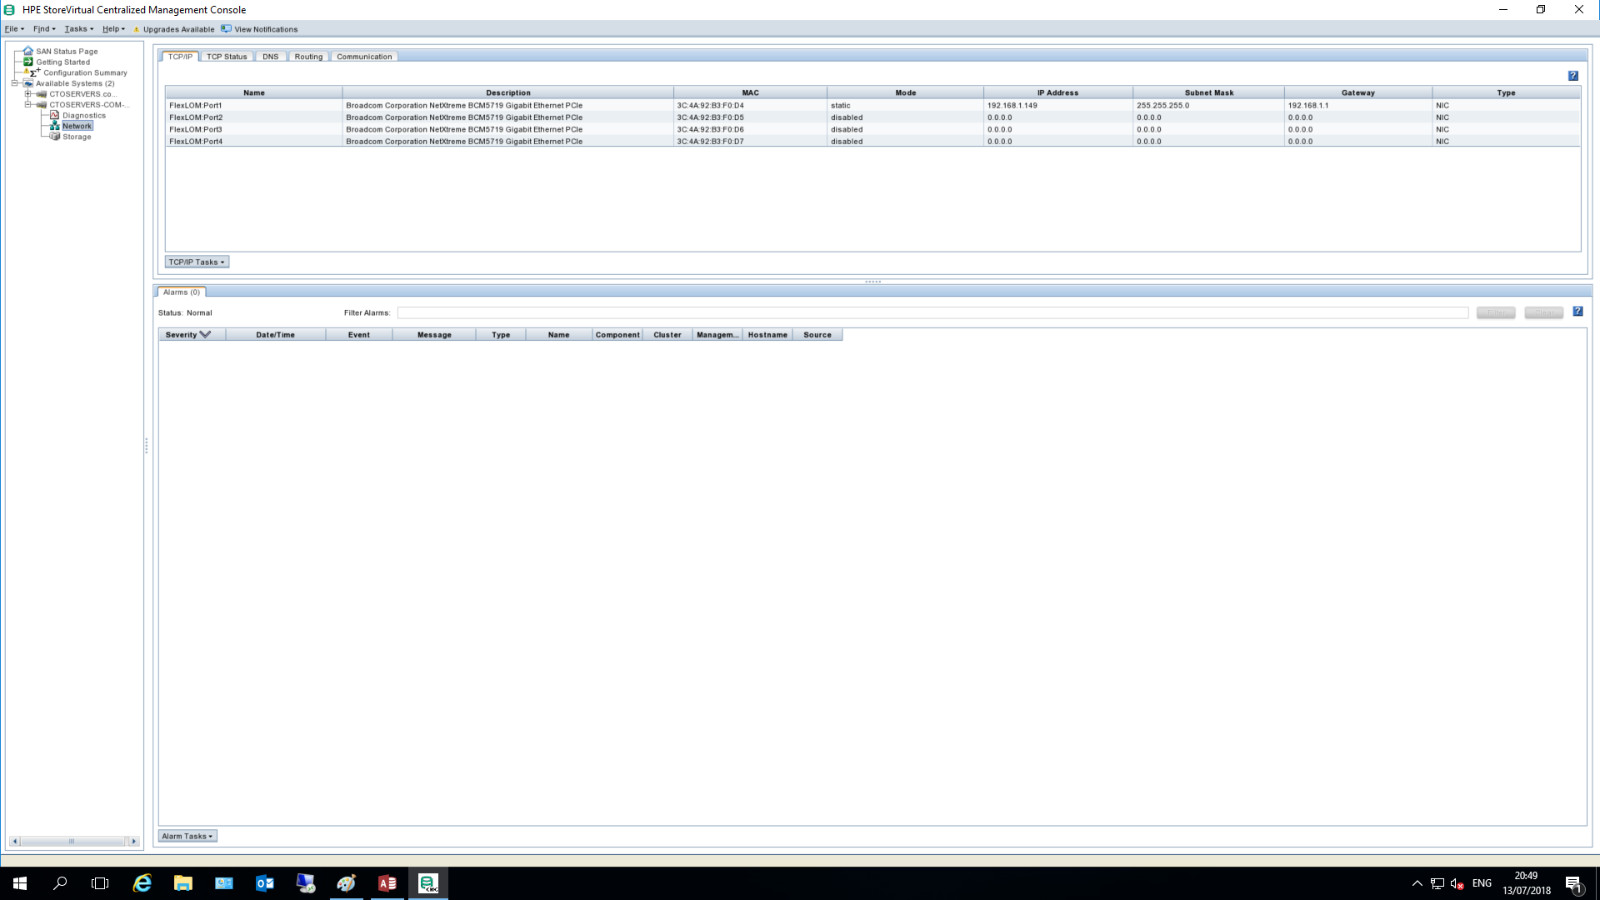1600x900 pixels.
Task: Collapse the Available Systems tree node
Action: click(x=15, y=83)
